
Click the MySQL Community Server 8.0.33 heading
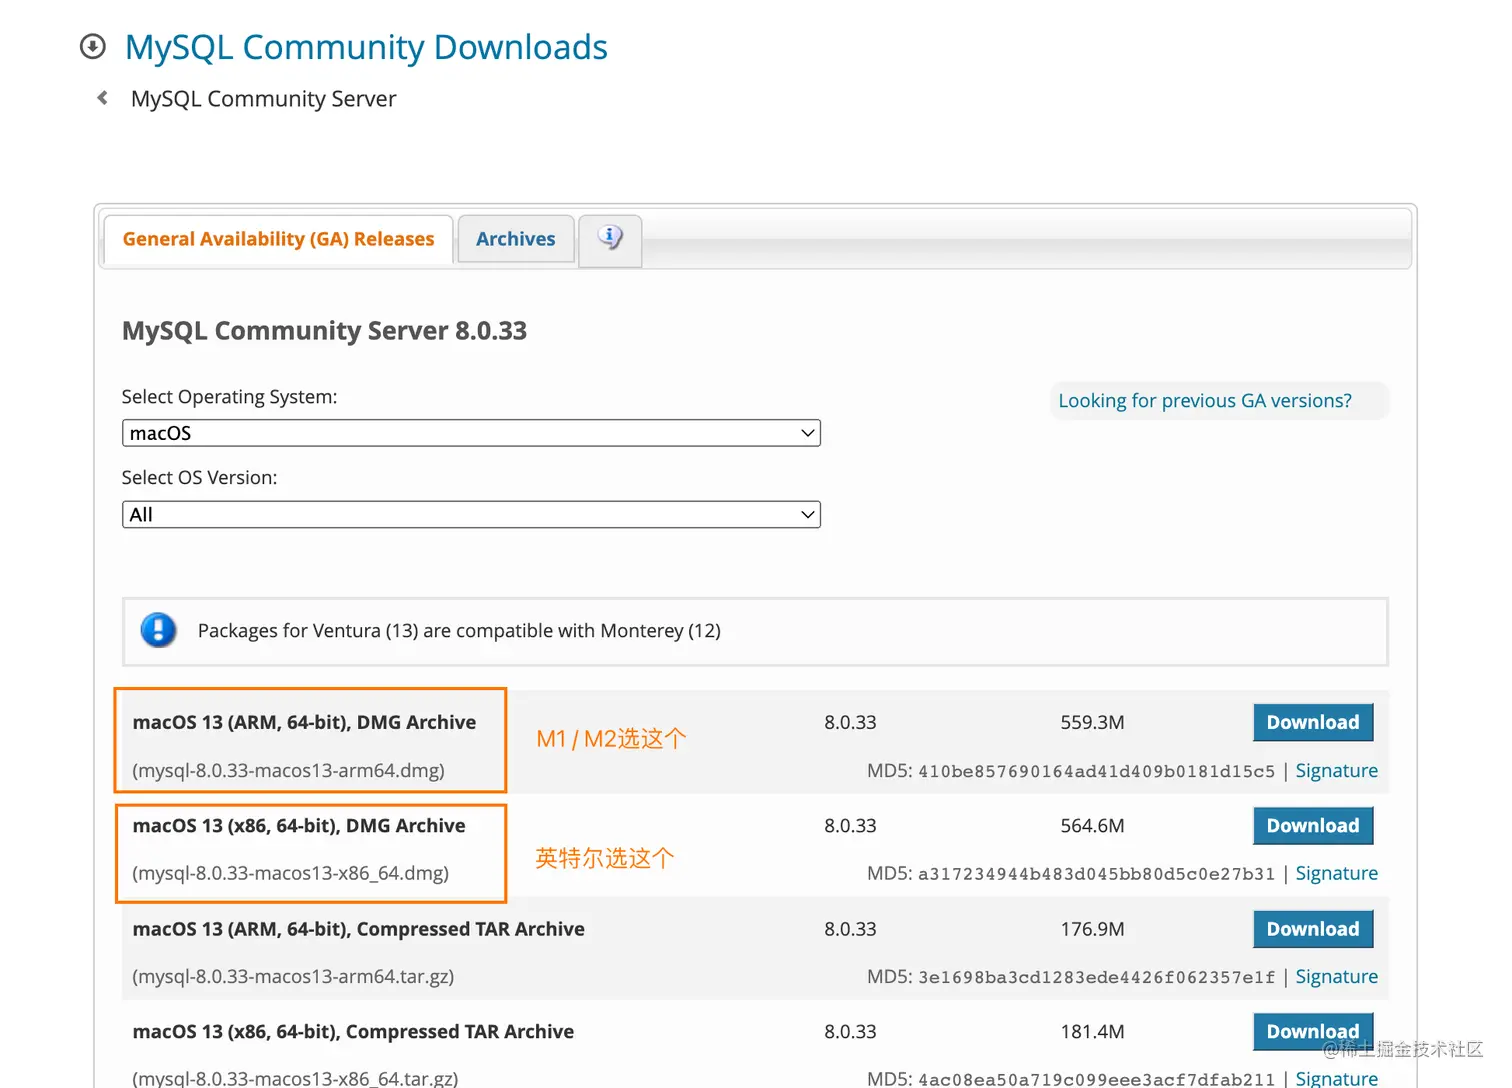(324, 331)
